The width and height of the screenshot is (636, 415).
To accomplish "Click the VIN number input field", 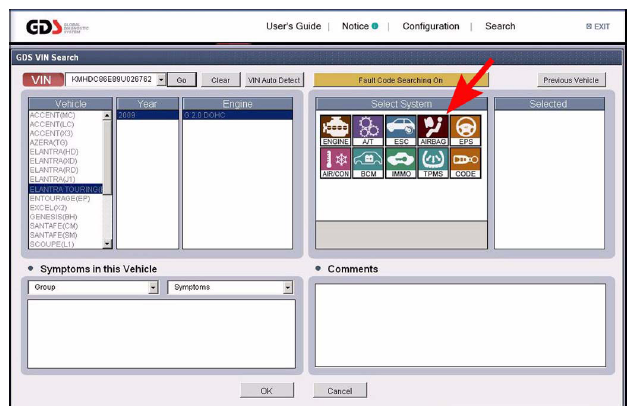I will click(111, 80).
